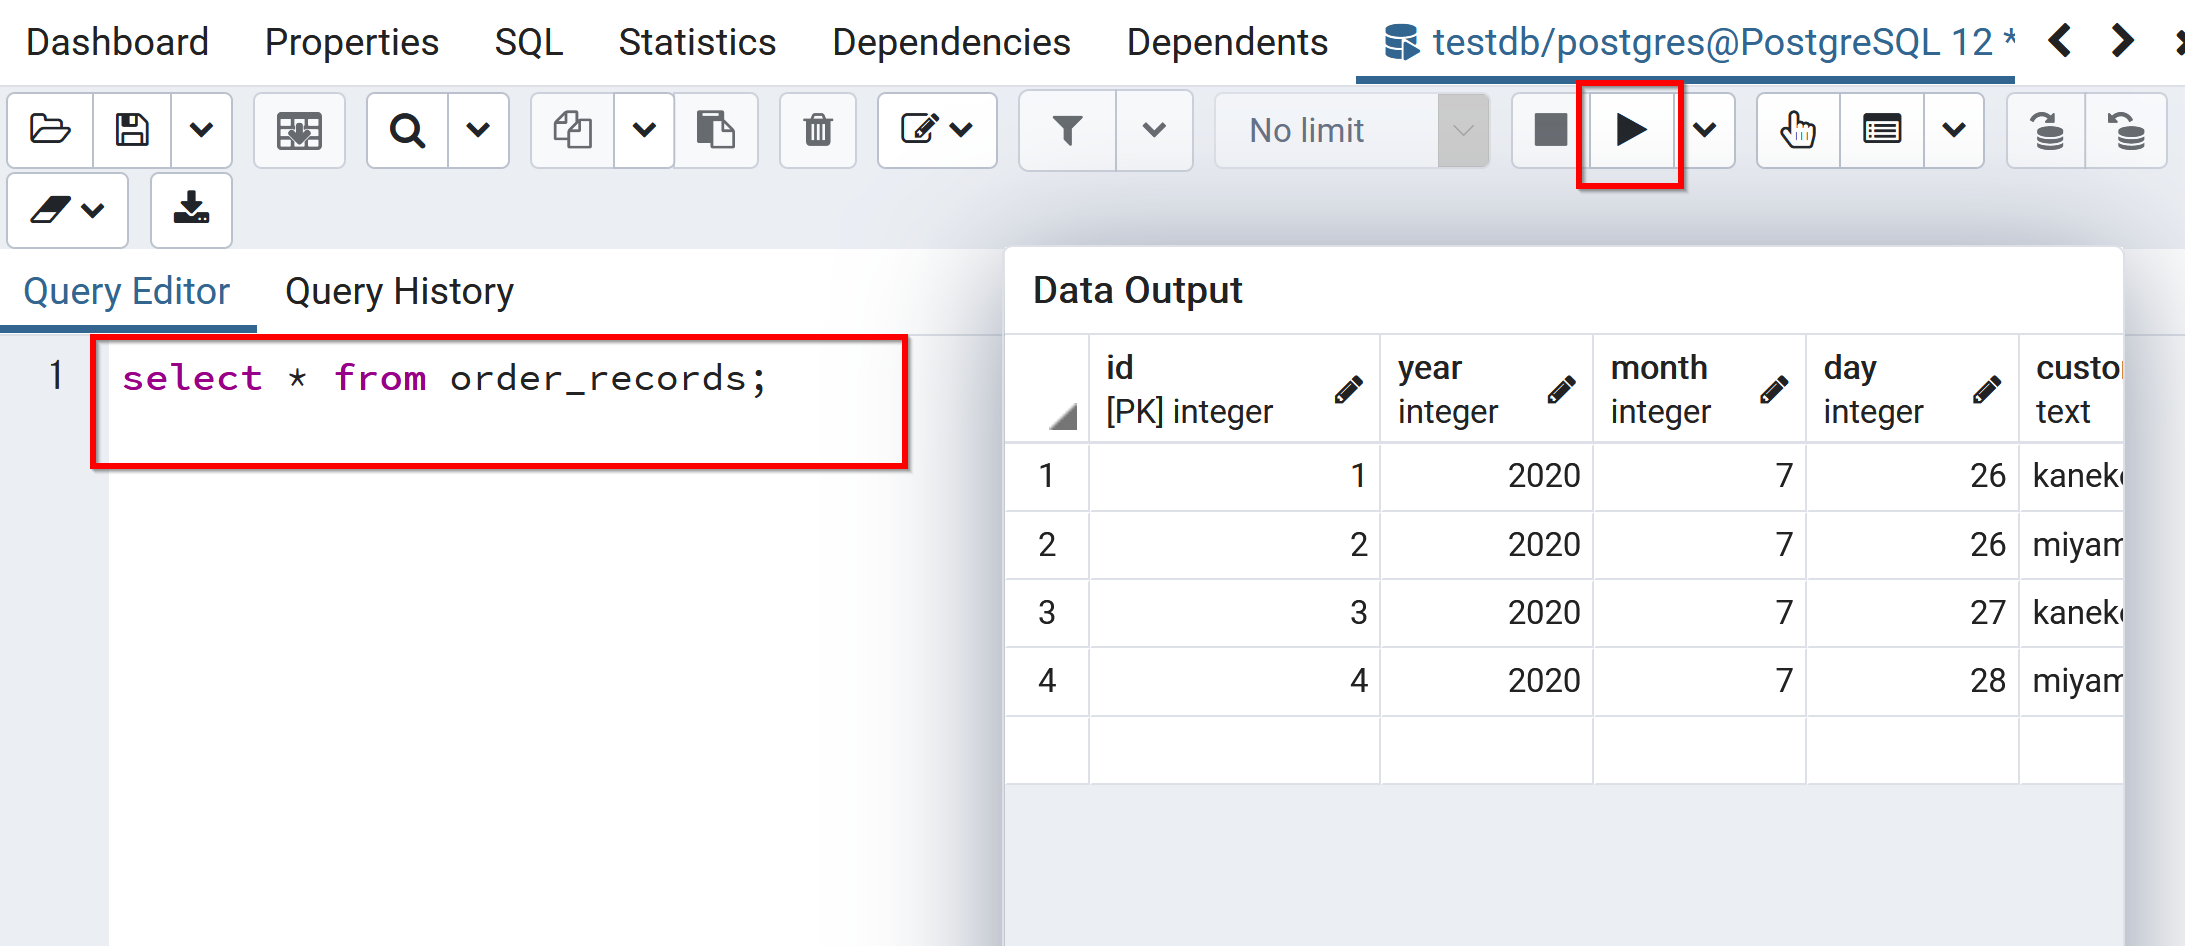Switch to the Dashboard tab
2185x946 pixels.
click(x=117, y=42)
